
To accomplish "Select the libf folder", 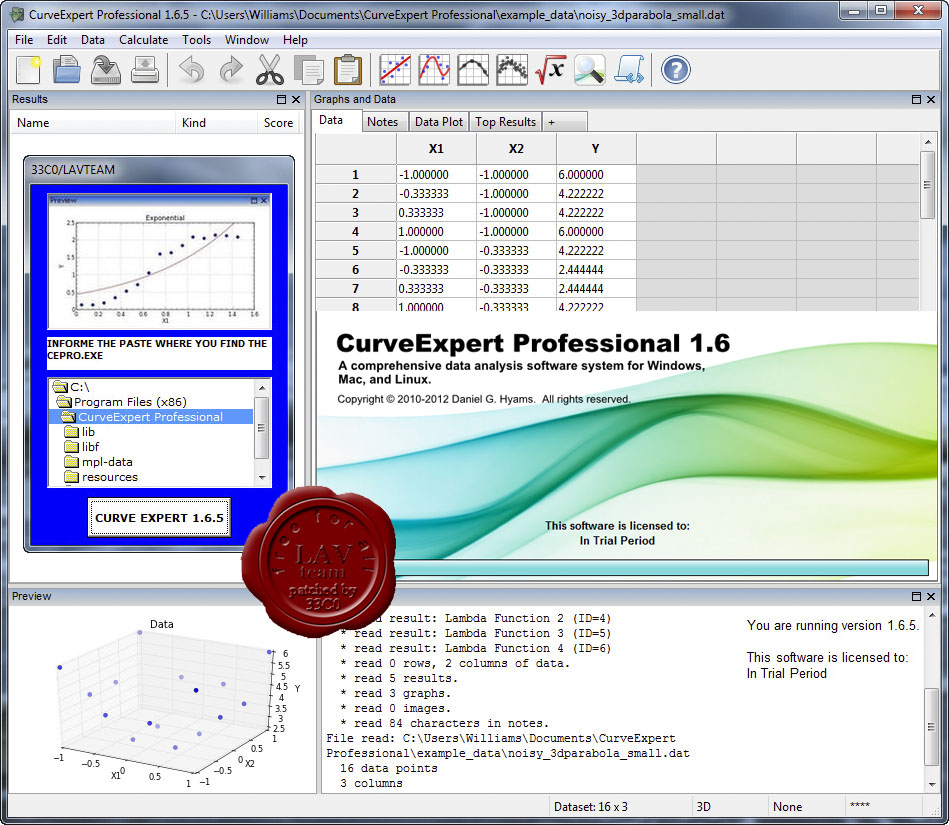I will (x=82, y=447).
